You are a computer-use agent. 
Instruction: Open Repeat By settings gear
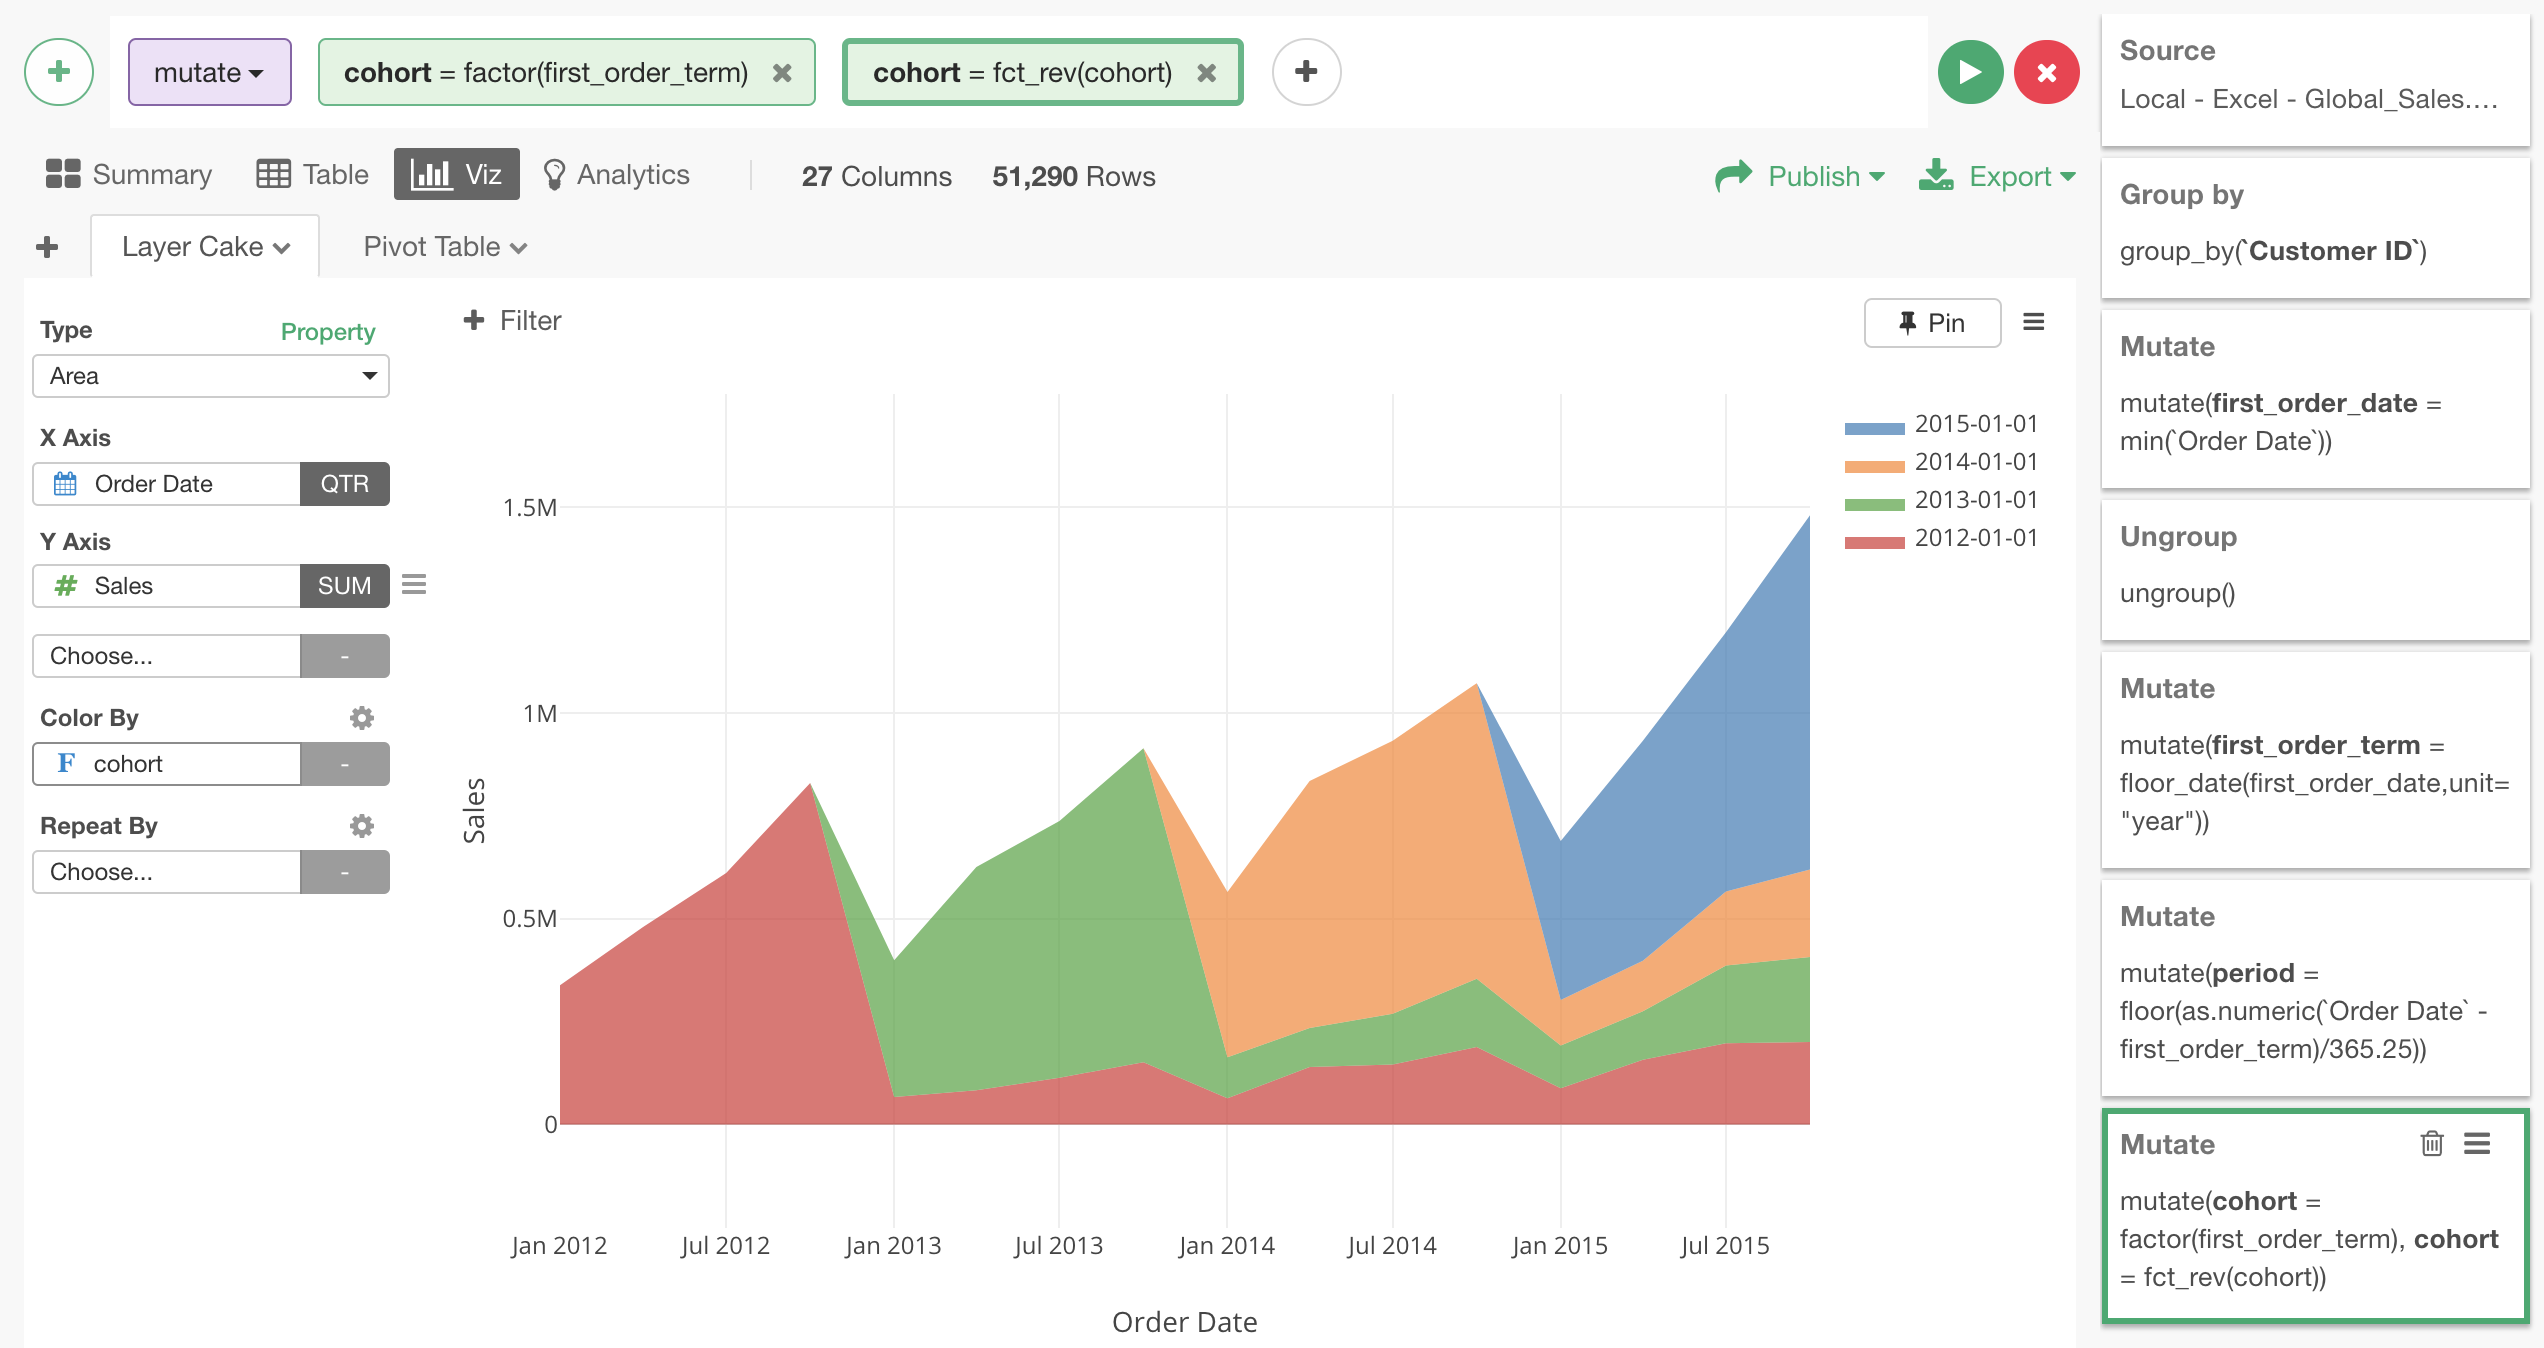click(361, 825)
